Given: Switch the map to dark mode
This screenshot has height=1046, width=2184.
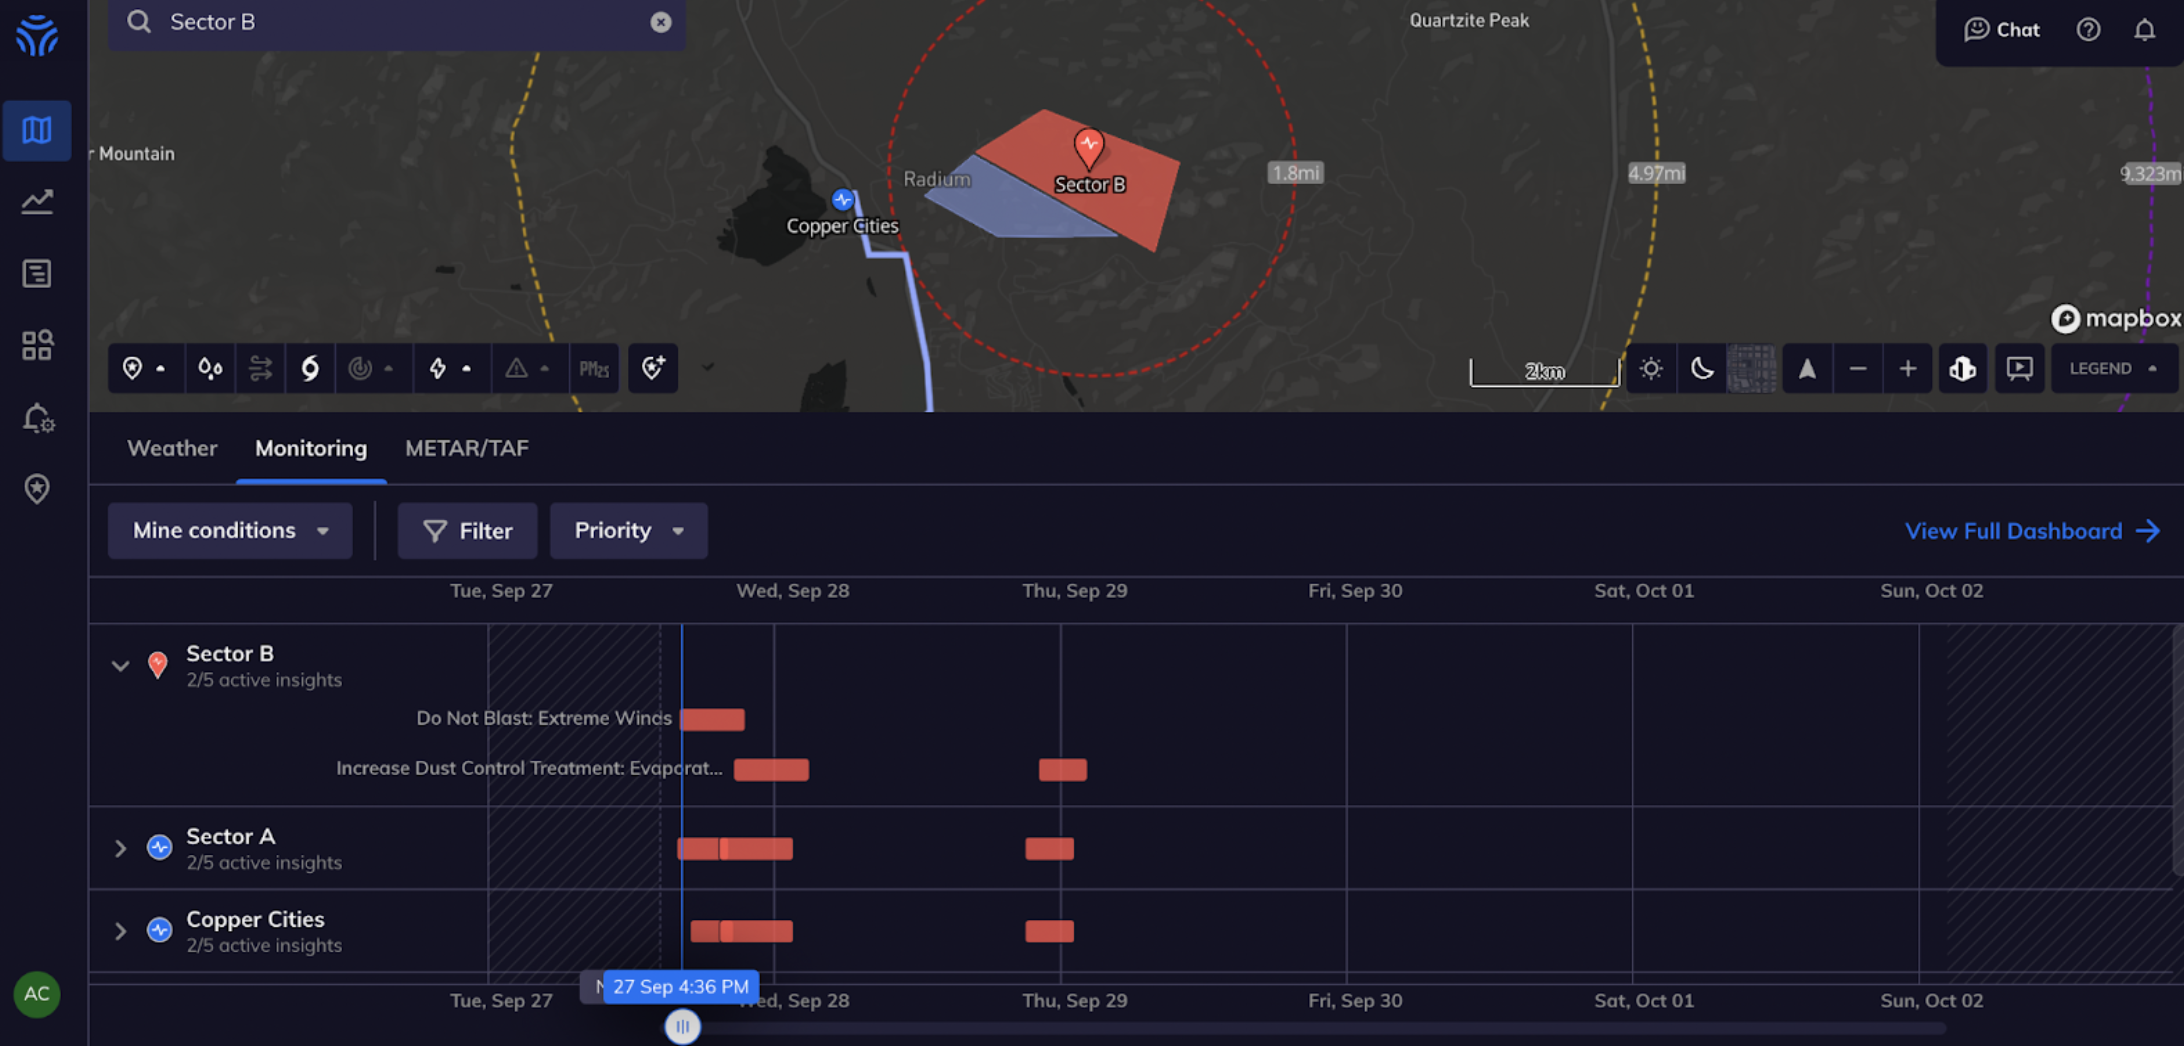Looking at the screenshot, I should point(1702,368).
